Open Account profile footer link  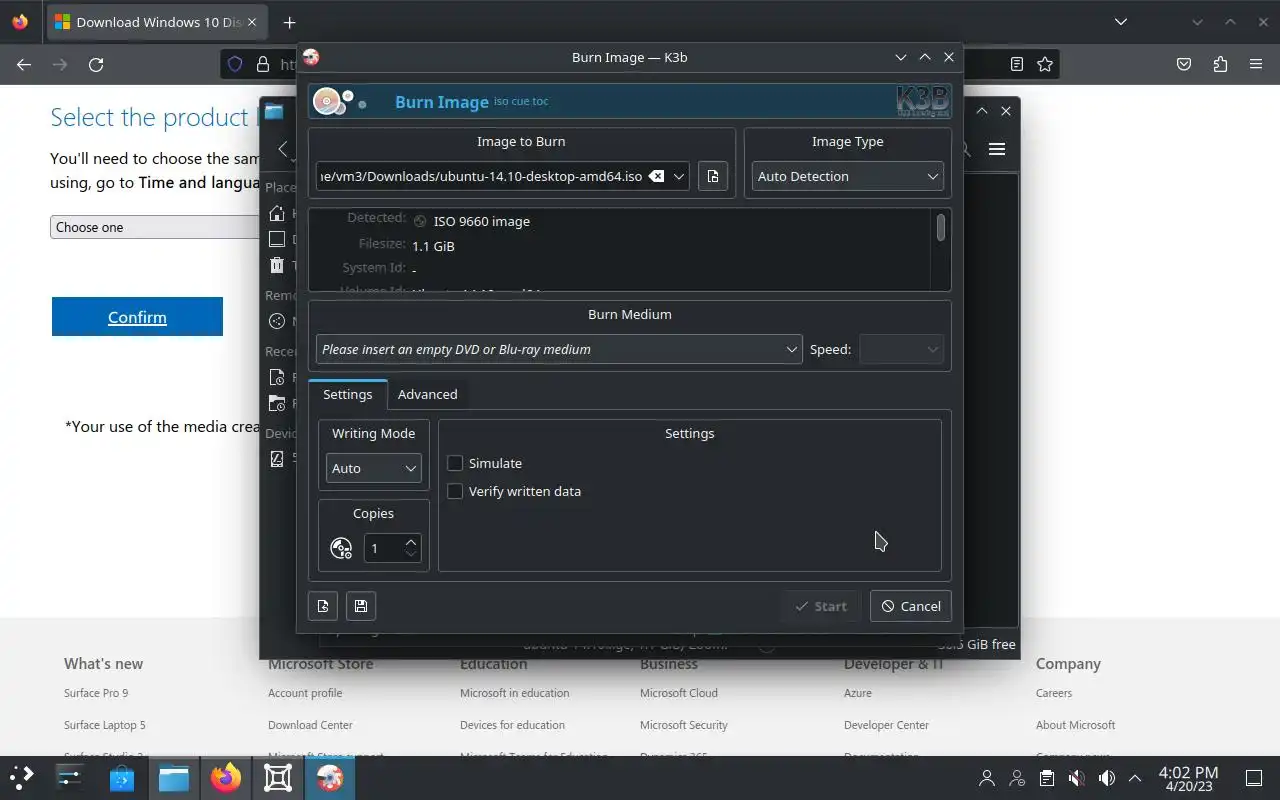coord(305,693)
